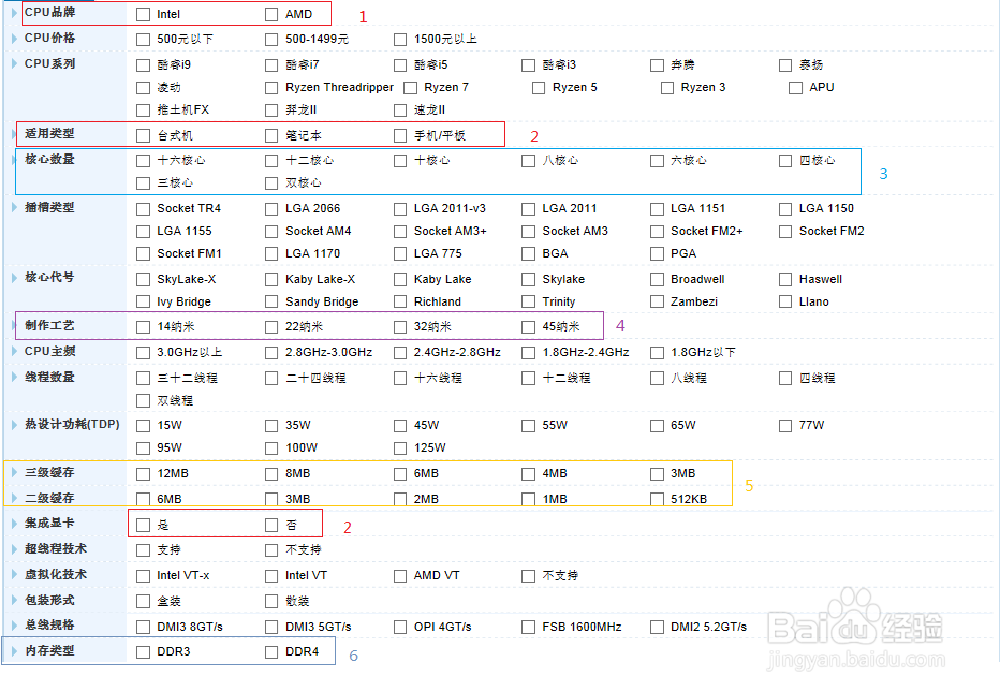Tick the Ryzen 7 checkbox
The image size is (1000, 694).
tap(410, 87)
